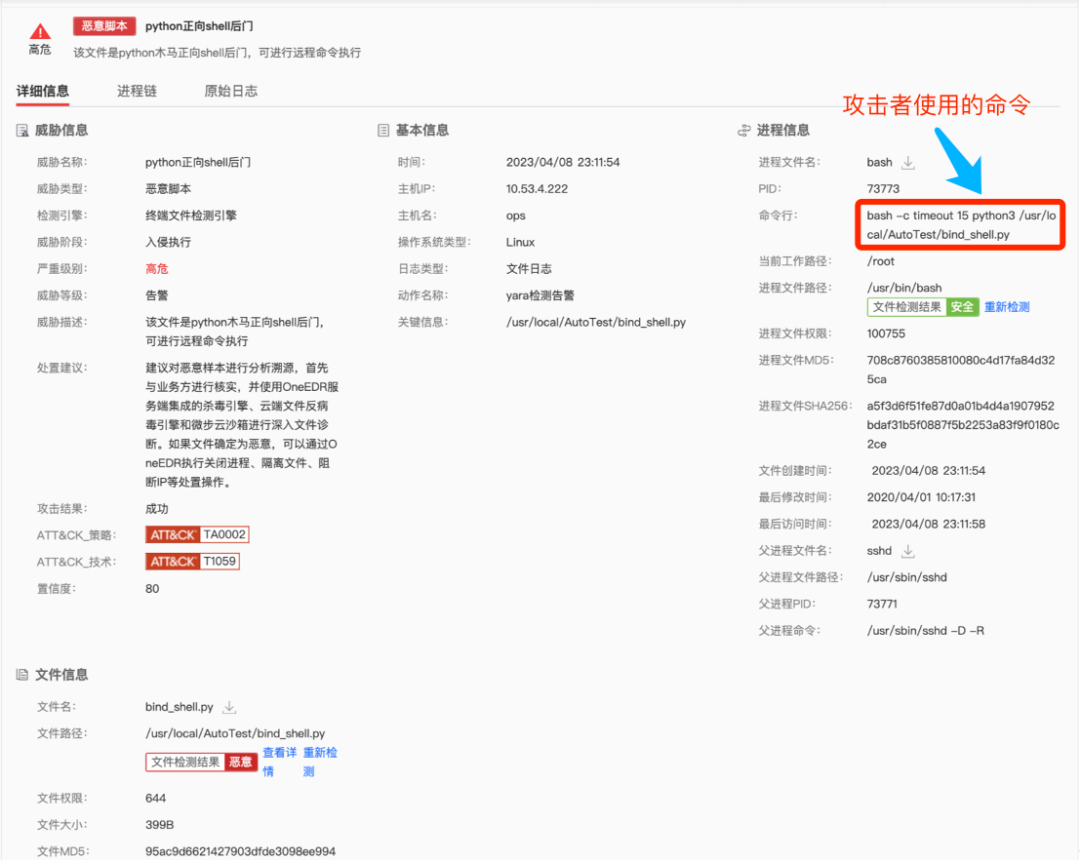1080x863 pixels.
Task: Click 重新检测 link in 文件信息 section
Action: pos(321,761)
